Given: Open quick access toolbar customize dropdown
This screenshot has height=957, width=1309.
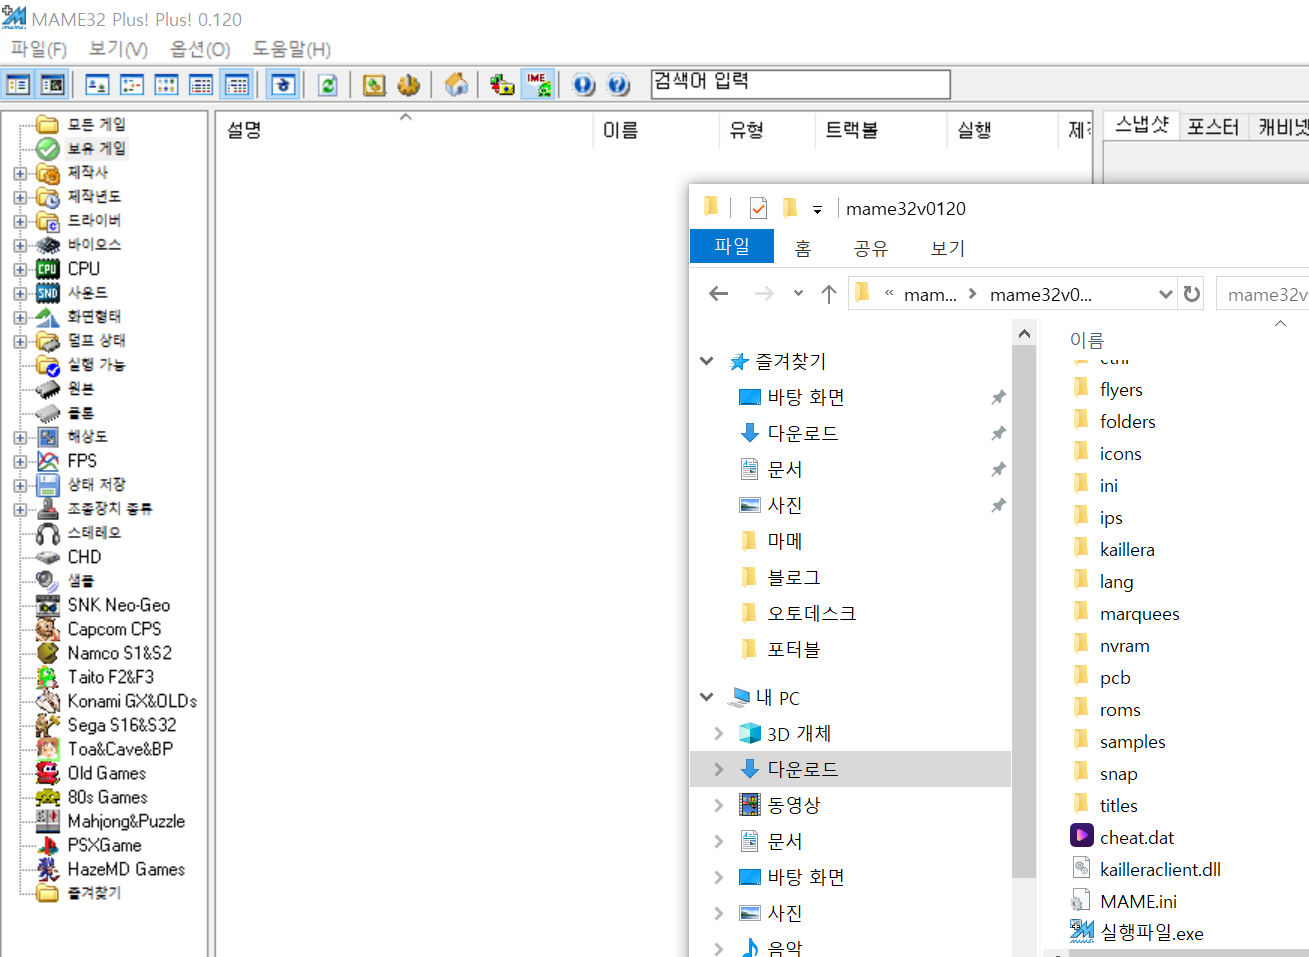Looking at the screenshot, I should coord(817,209).
